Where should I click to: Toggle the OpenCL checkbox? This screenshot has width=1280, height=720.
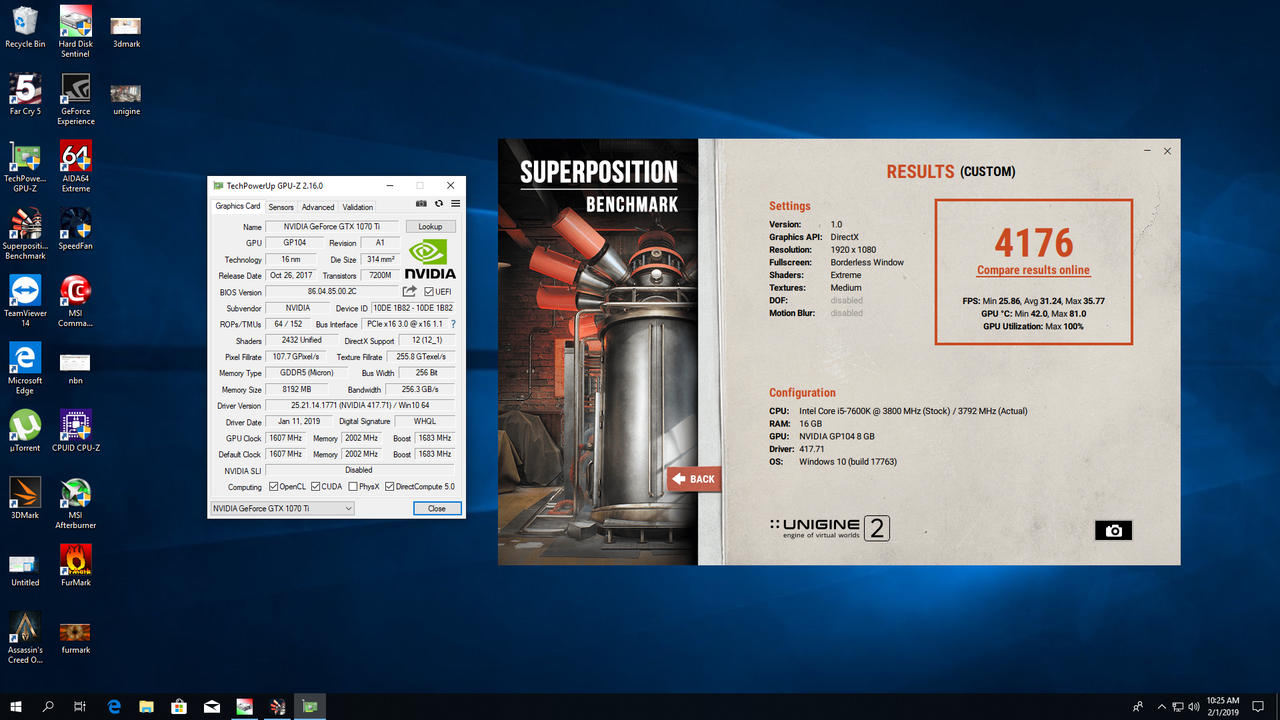pyautogui.click(x=274, y=487)
